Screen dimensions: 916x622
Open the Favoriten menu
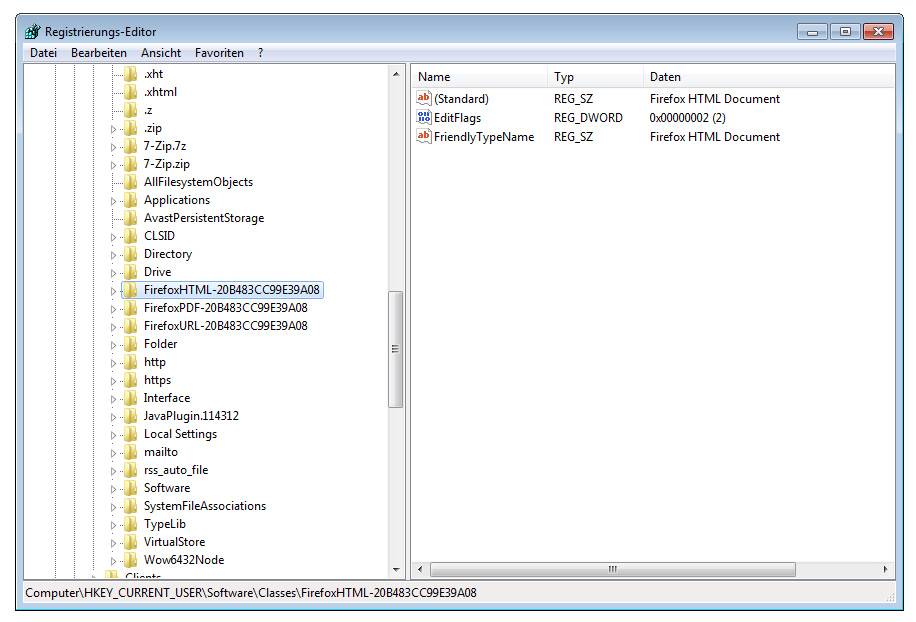(x=219, y=53)
